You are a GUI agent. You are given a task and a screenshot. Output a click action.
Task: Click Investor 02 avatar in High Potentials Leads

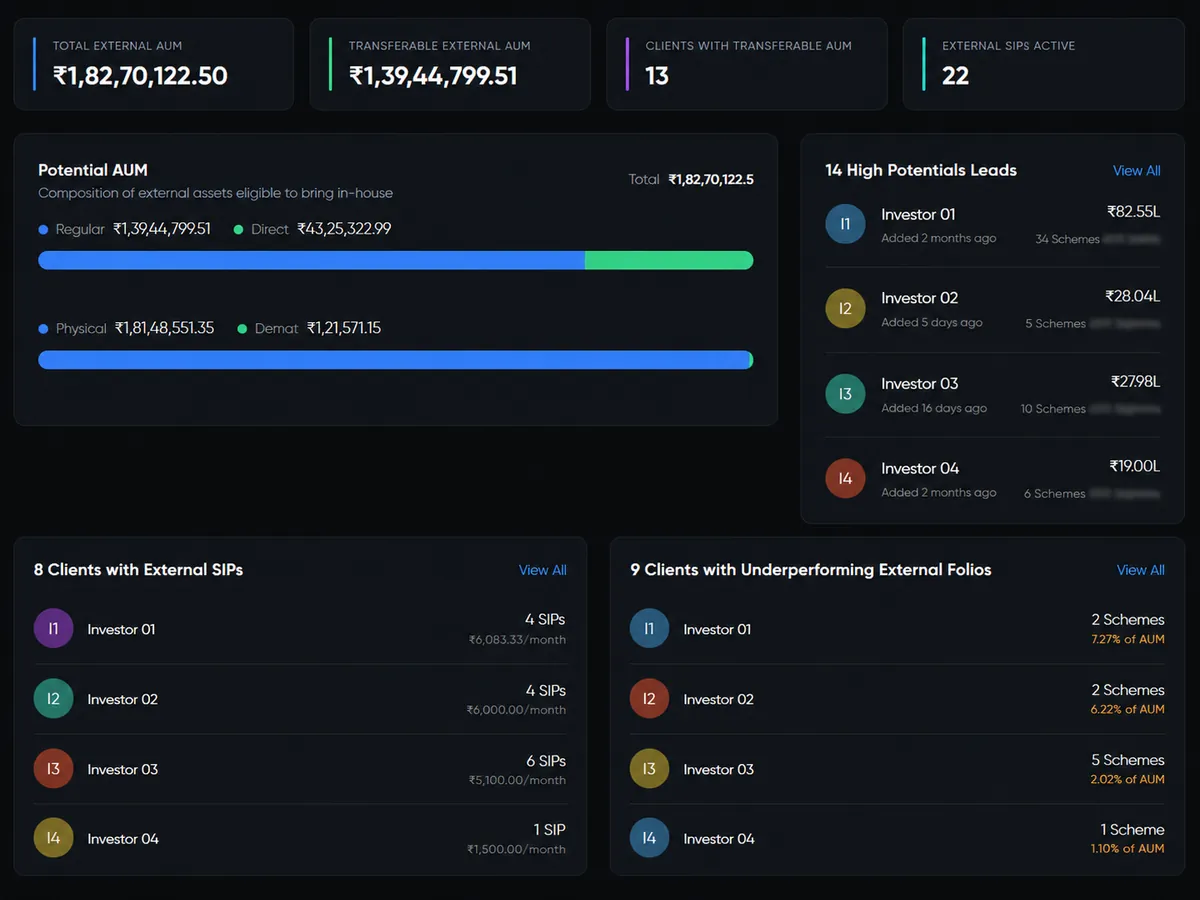click(845, 309)
